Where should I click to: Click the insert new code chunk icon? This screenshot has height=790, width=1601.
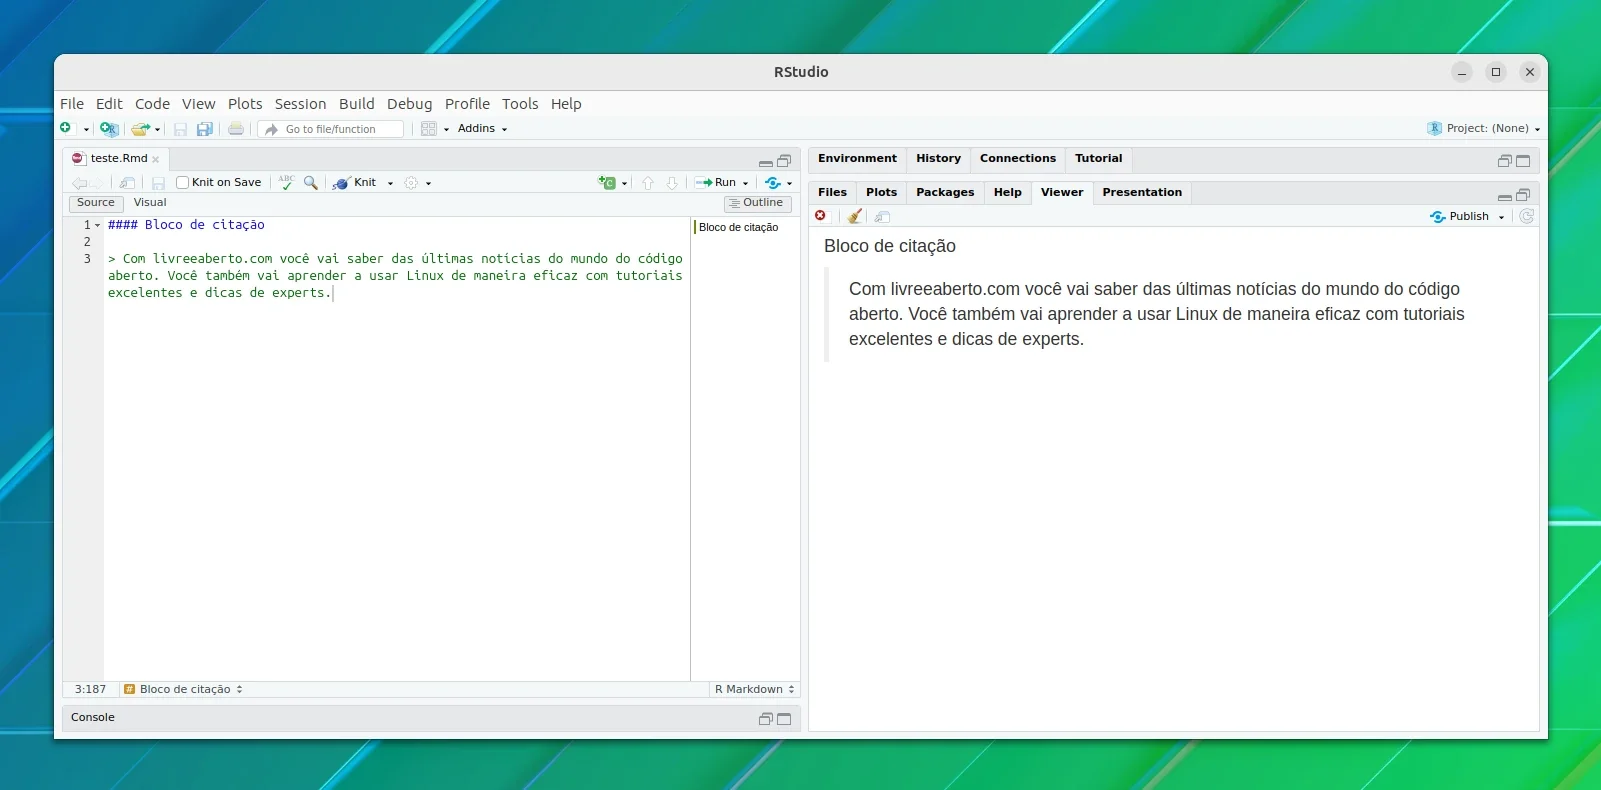click(x=607, y=183)
